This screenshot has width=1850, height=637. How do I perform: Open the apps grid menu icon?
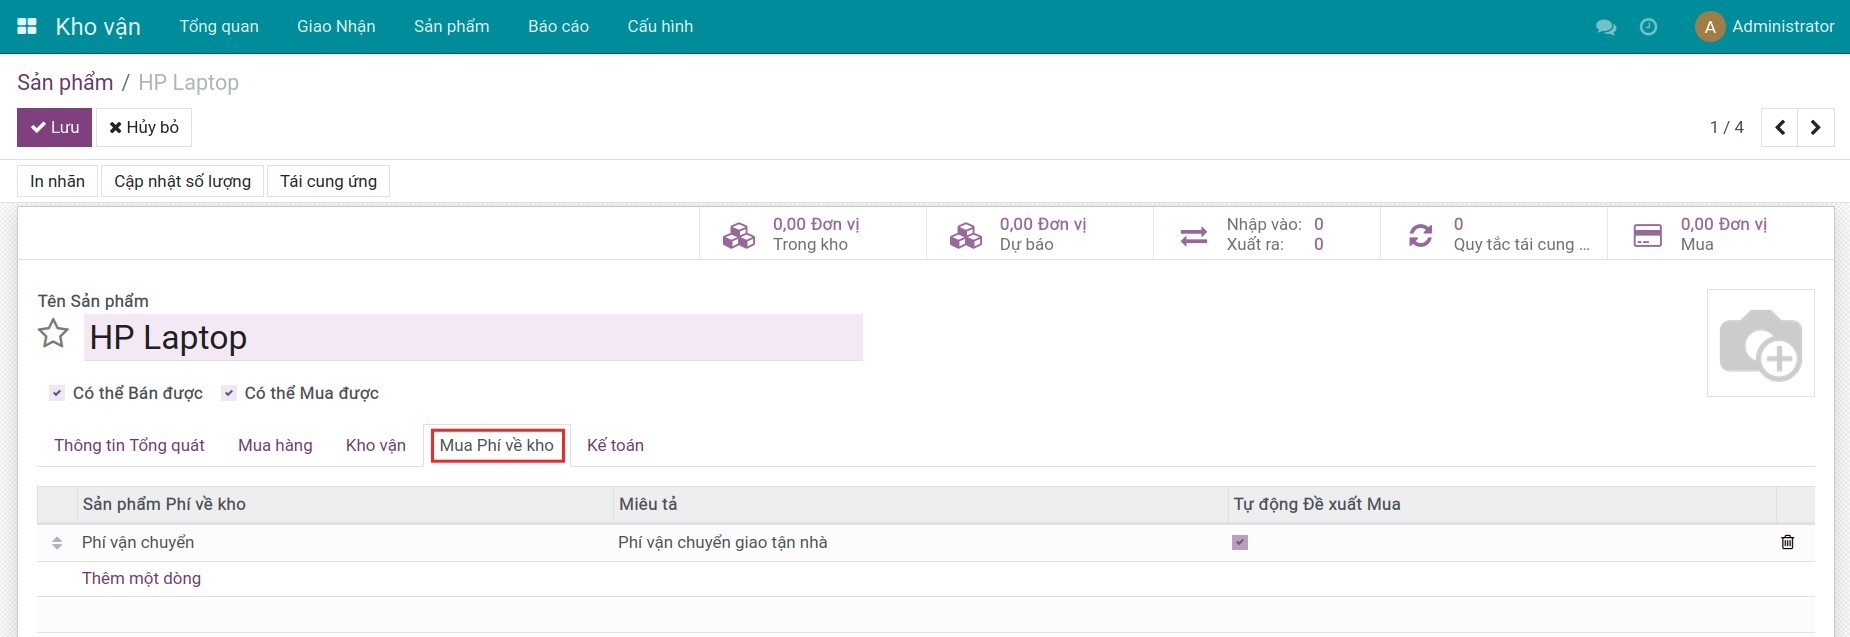27,27
